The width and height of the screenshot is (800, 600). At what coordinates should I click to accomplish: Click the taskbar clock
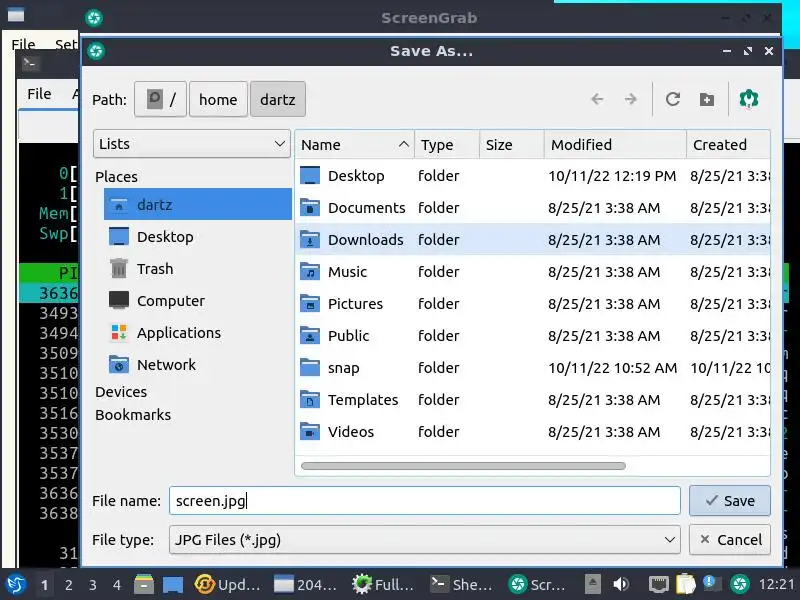777,585
